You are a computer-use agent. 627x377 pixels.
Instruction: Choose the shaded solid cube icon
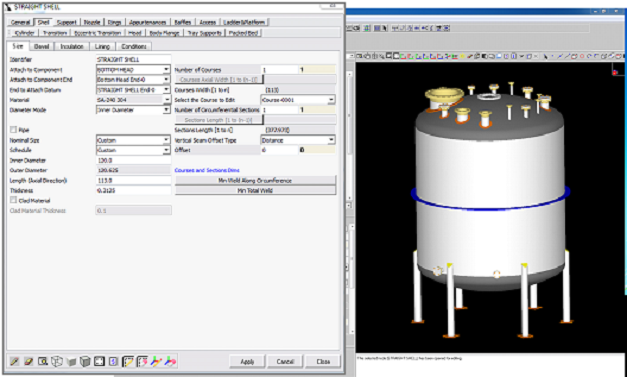(x=71, y=362)
